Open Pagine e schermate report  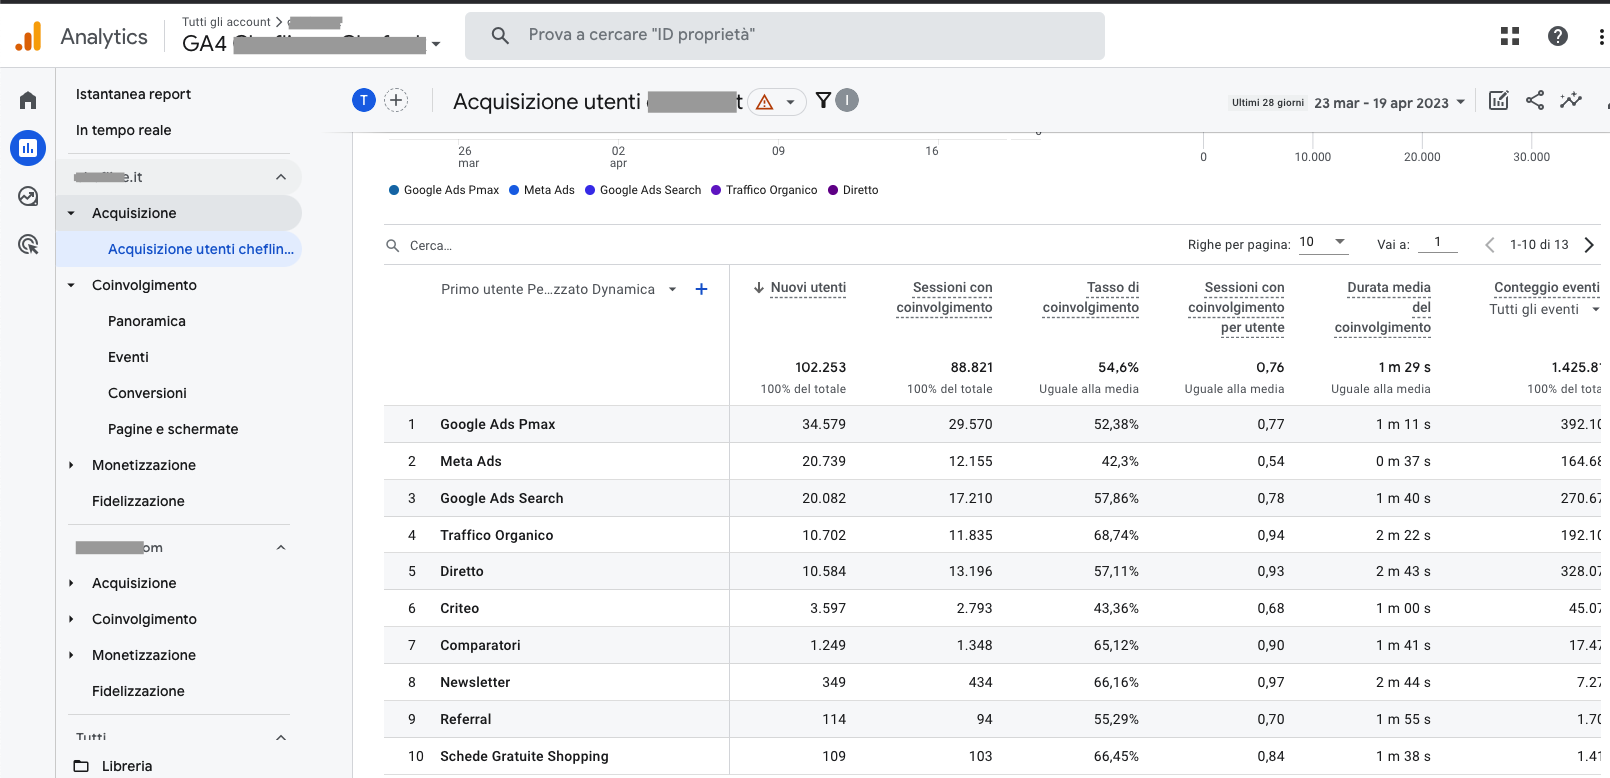(x=173, y=429)
